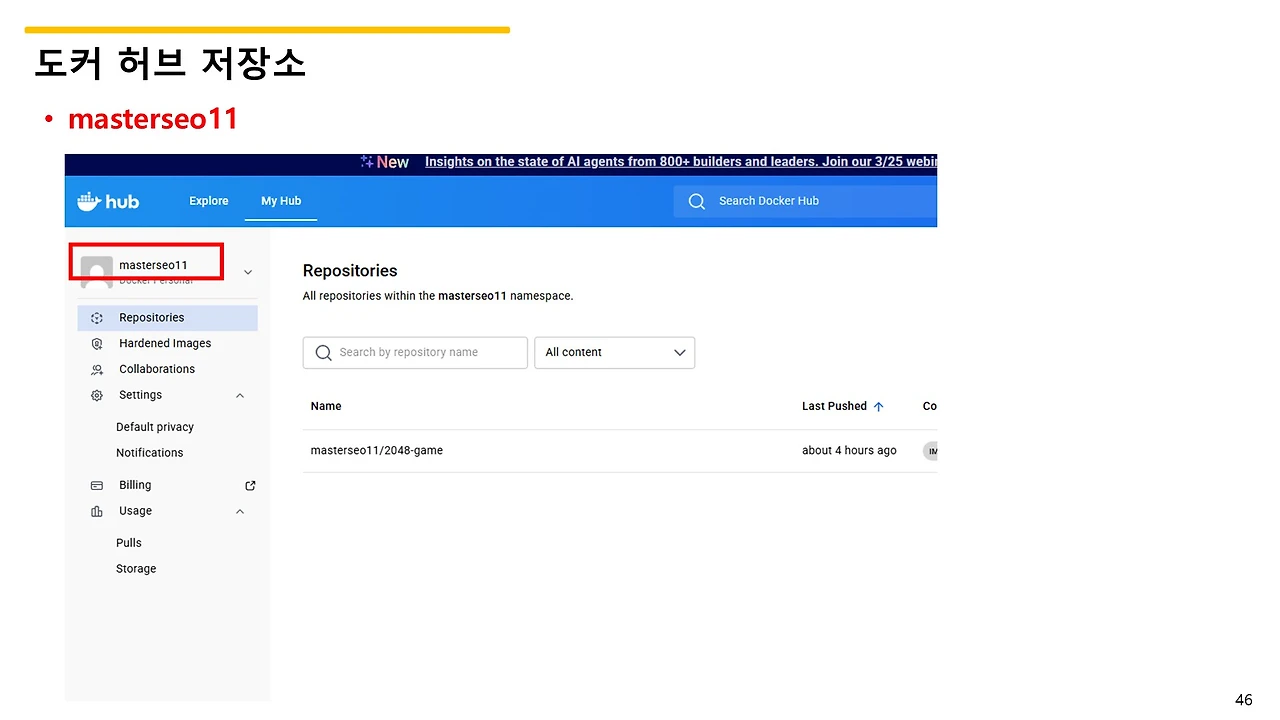The height and width of the screenshot is (720, 1280).
Task: View Storage usage page
Action: point(136,570)
